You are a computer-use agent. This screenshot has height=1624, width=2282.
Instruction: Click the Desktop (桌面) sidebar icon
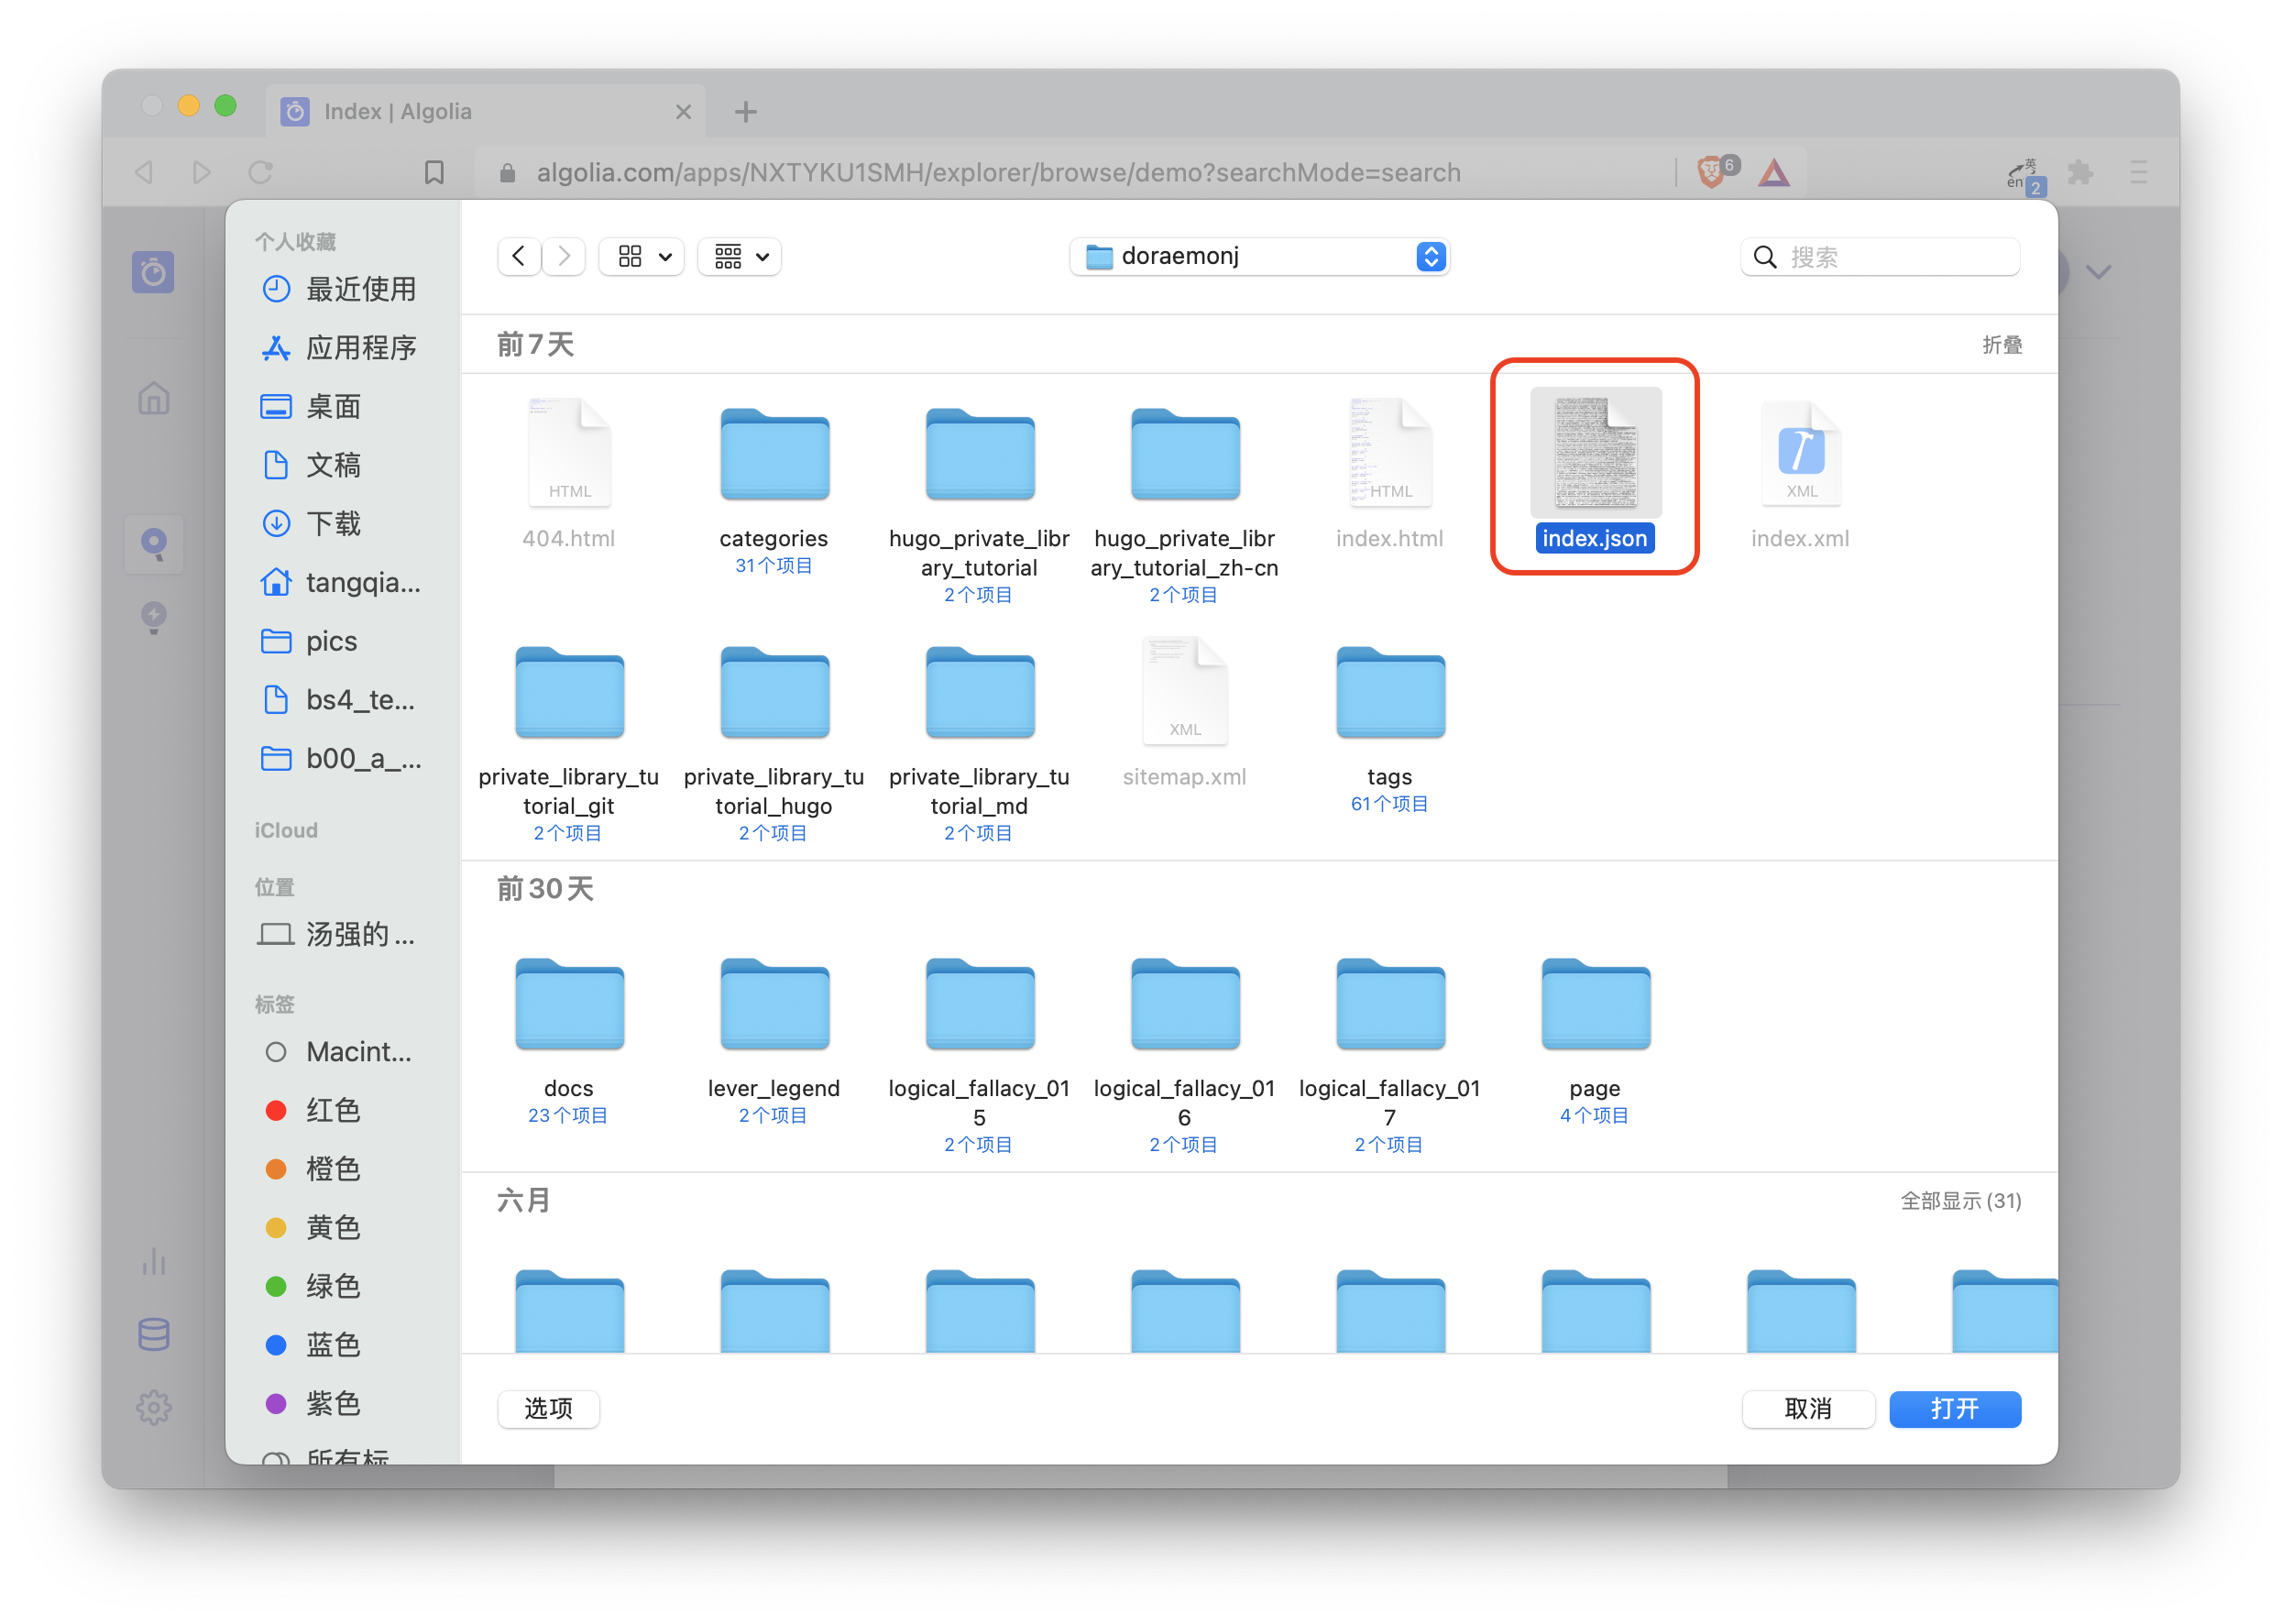point(278,406)
